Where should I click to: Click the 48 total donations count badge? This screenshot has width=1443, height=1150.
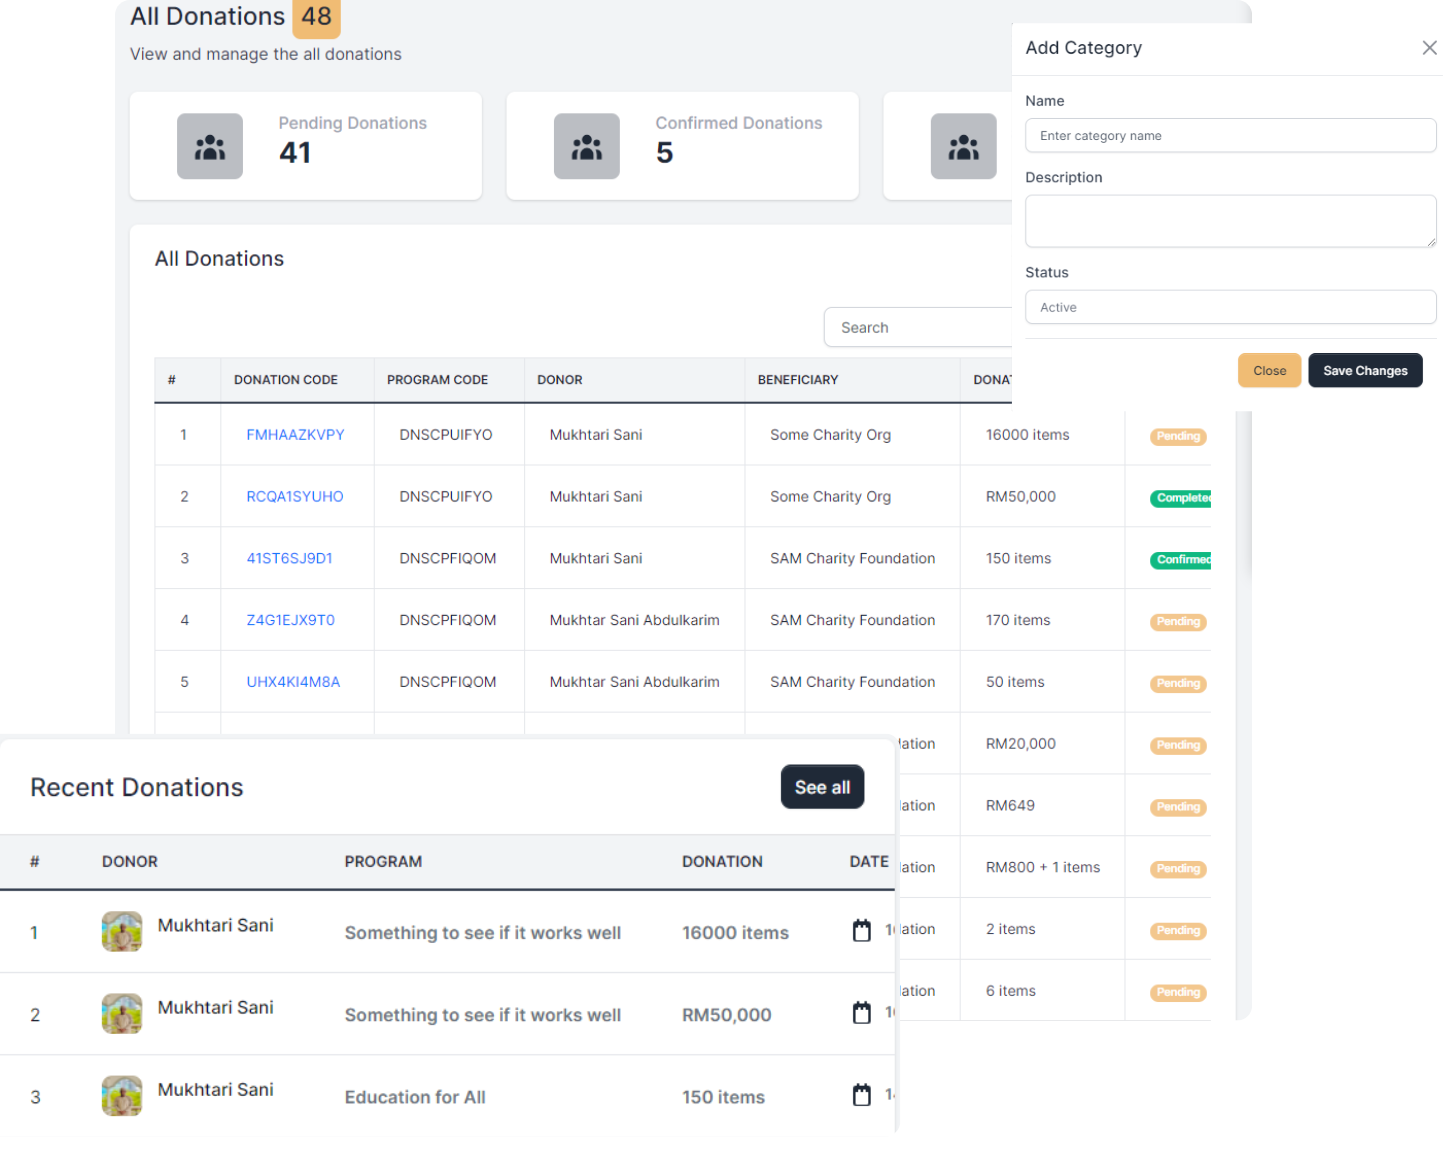316,17
